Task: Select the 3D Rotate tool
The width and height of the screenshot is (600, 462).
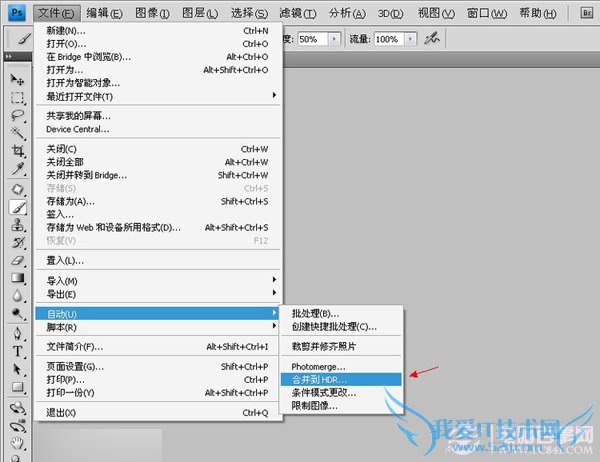Action: [17, 408]
